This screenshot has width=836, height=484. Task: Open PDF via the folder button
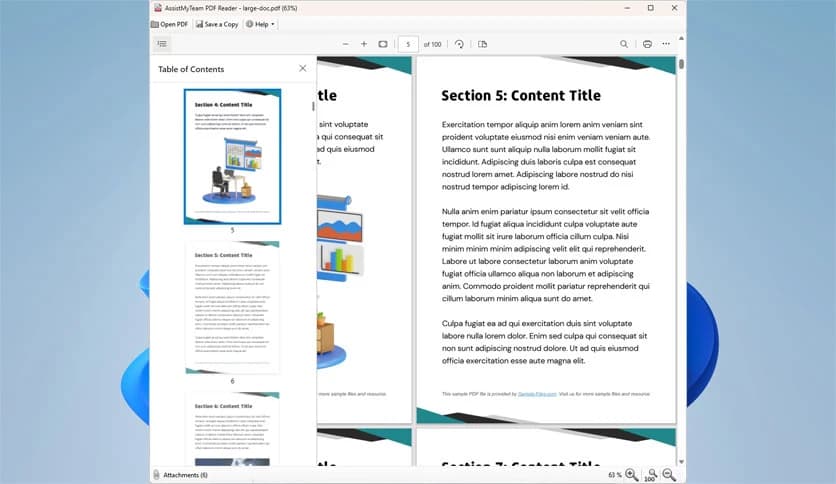[170, 24]
